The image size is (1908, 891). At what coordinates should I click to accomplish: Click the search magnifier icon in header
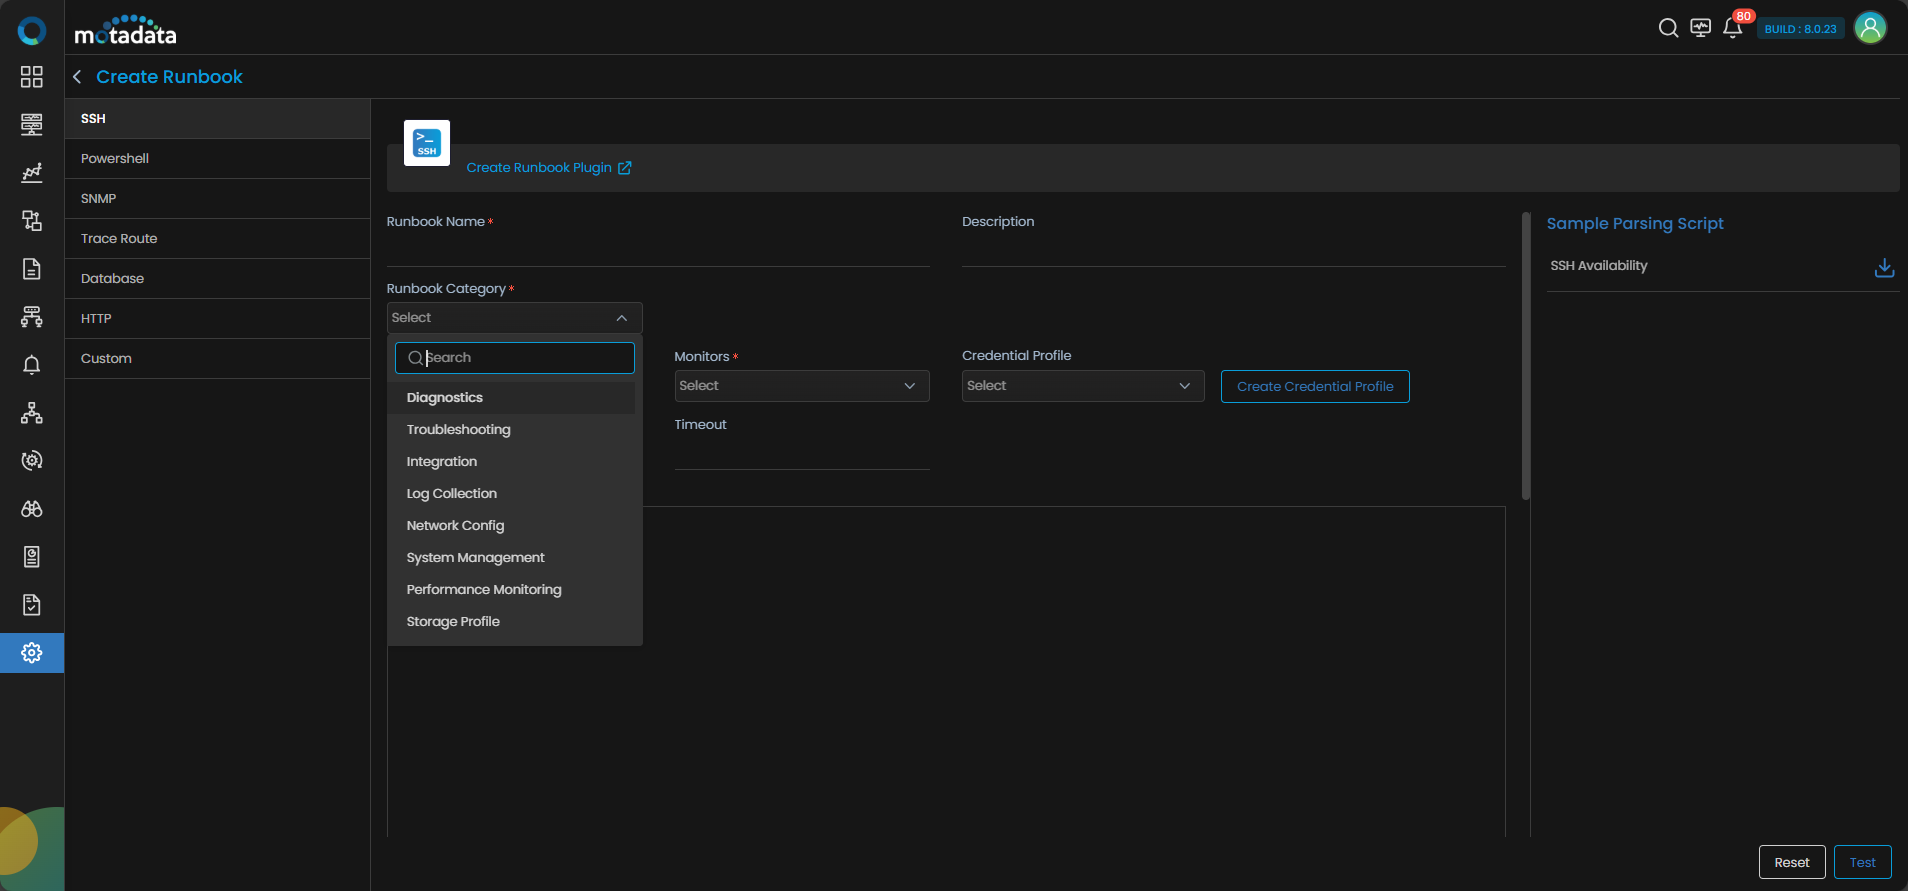(x=1668, y=28)
